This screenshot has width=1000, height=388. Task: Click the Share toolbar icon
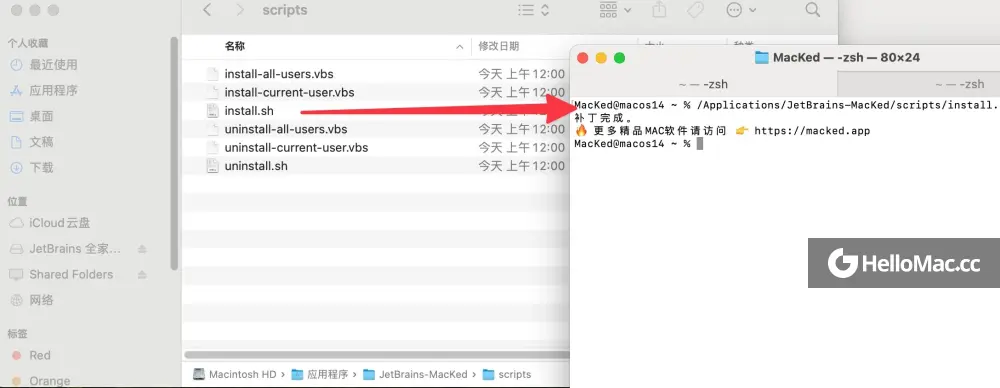(x=659, y=10)
